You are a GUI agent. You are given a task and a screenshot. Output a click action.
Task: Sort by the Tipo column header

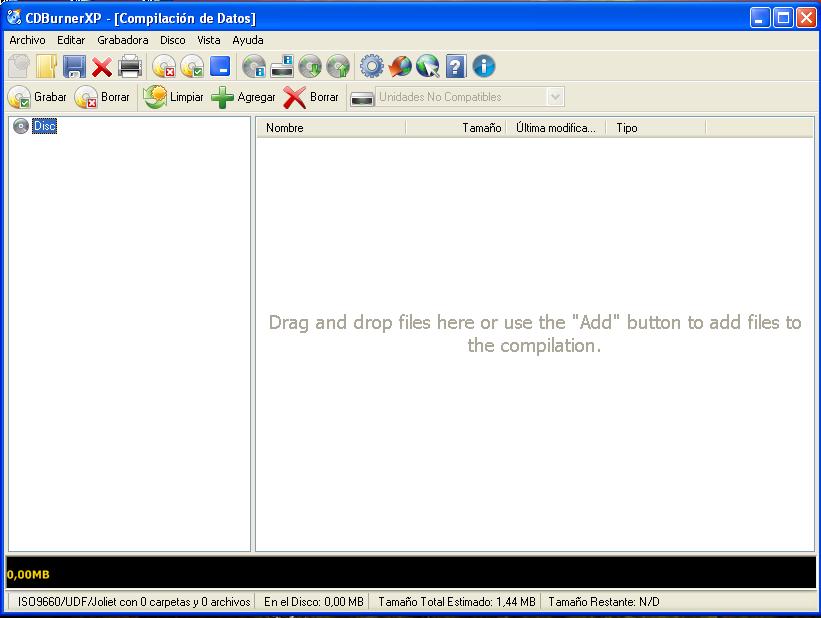[656, 128]
